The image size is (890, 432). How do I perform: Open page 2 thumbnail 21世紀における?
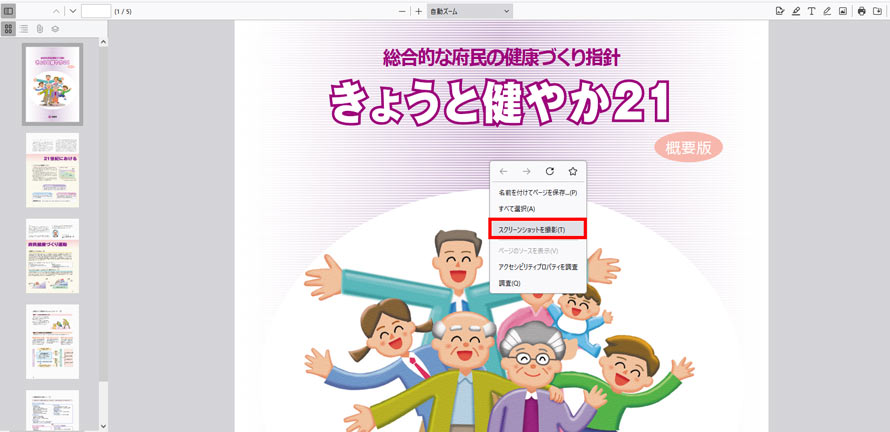pos(53,170)
